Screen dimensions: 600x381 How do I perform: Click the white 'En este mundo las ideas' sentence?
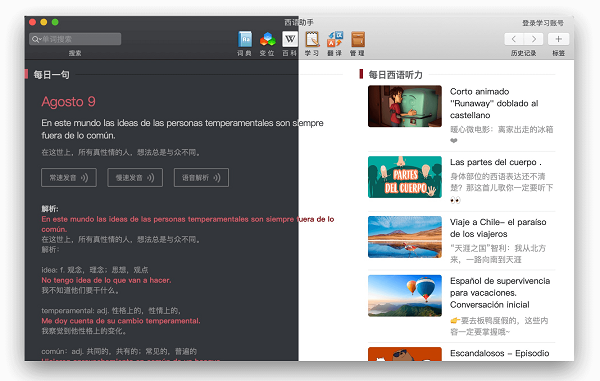[182, 129]
